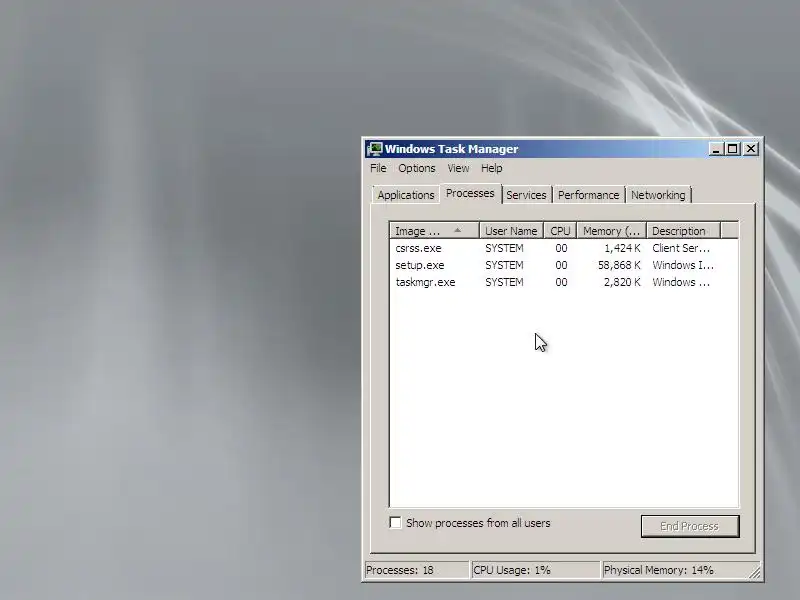
Task: Sort by Image Name column header
Action: click(434, 231)
